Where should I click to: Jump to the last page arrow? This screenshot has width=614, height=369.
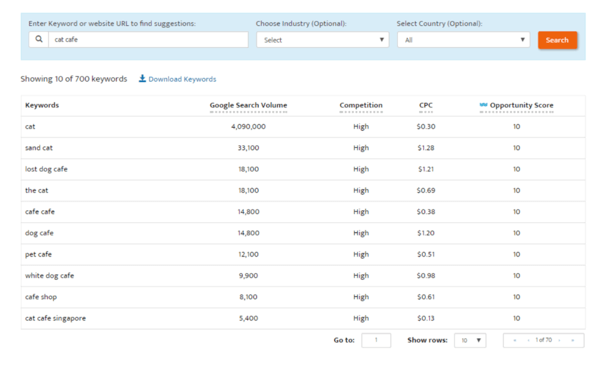pos(572,340)
